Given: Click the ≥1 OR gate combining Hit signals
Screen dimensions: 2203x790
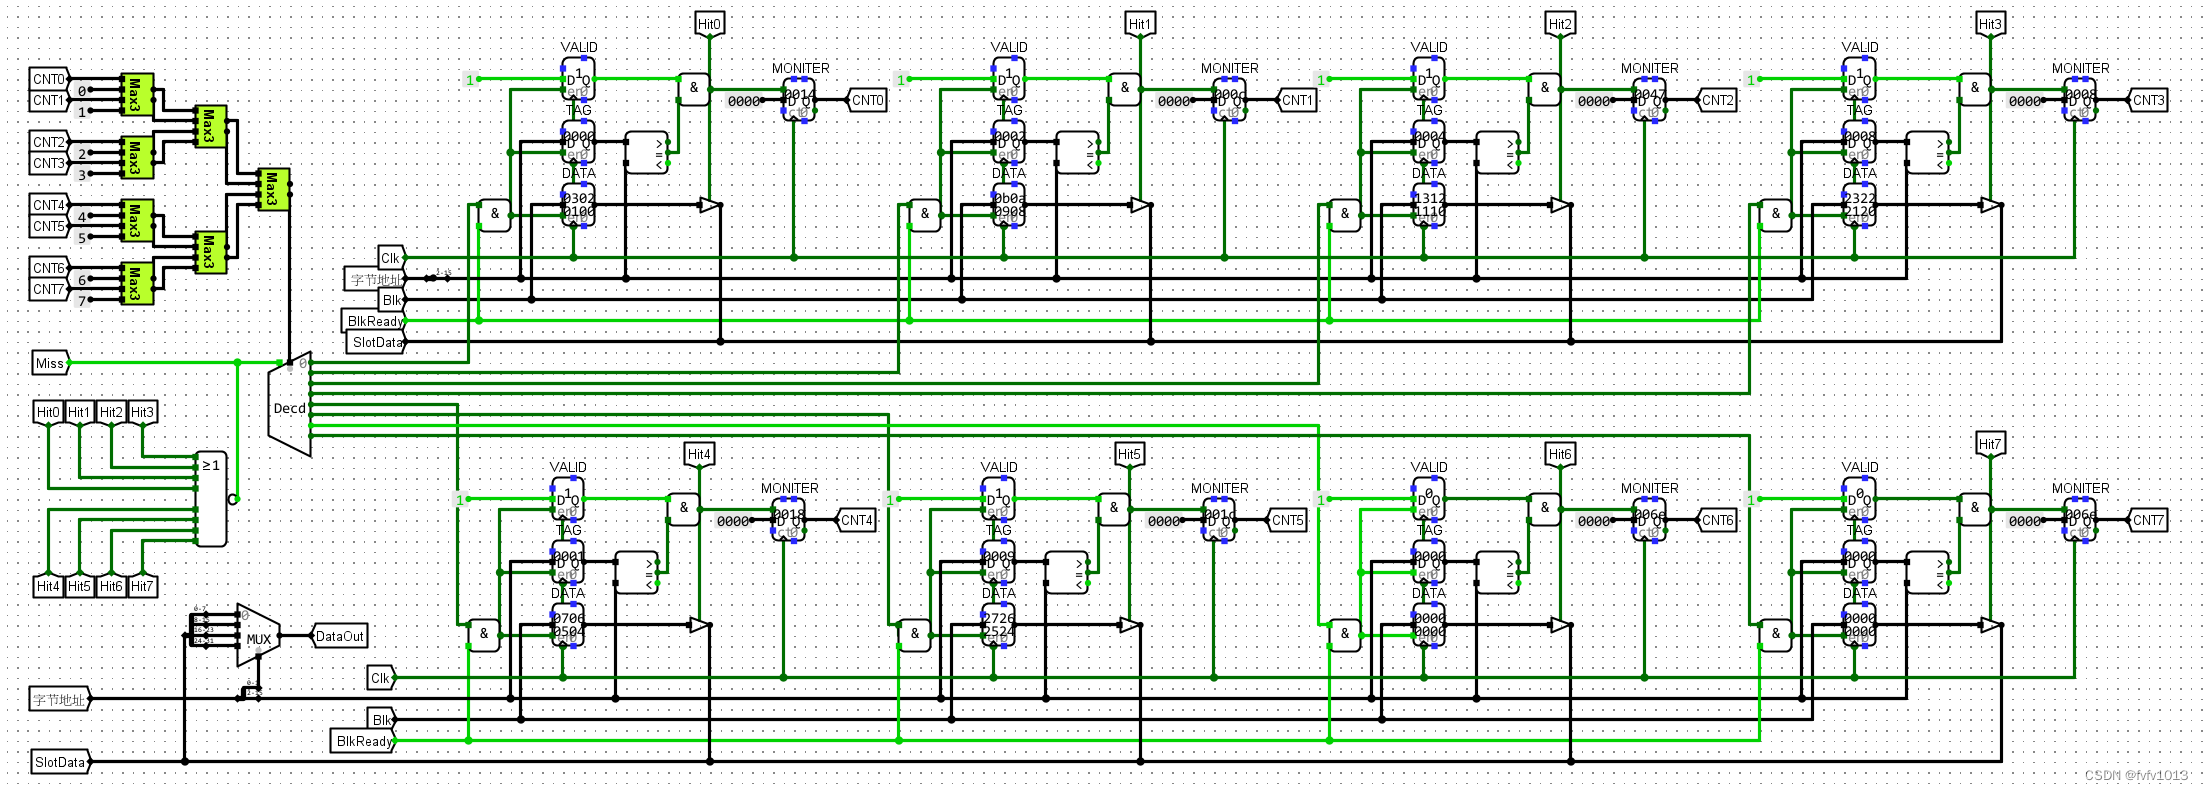Looking at the screenshot, I should point(212,499).
